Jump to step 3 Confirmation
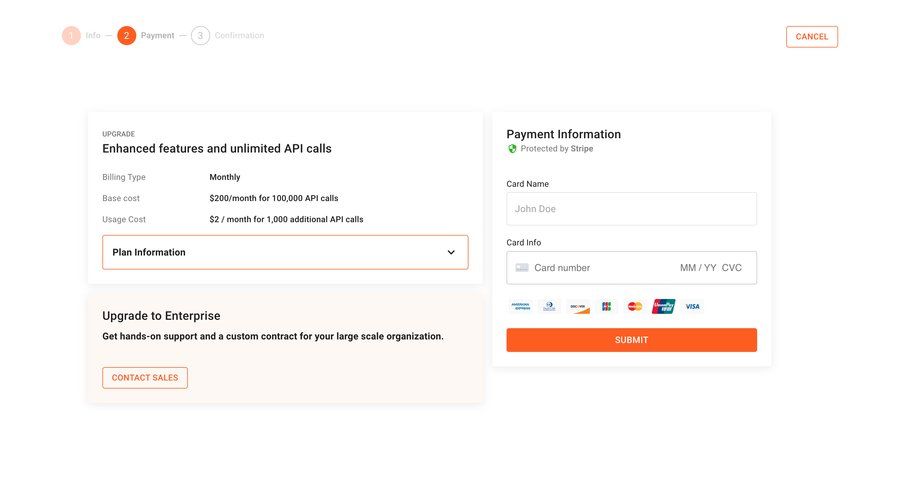This screenshot has height=484, width=900. tap(200, 36)
